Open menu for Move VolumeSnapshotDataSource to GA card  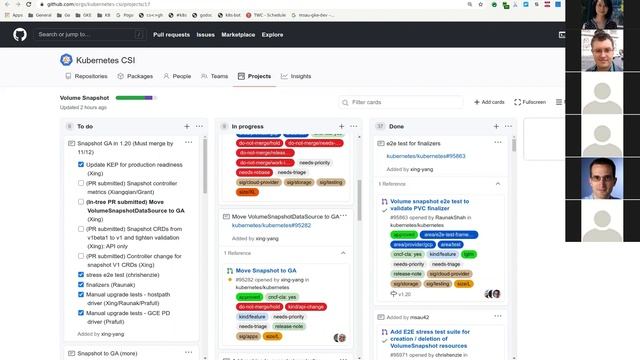click(344, 216)
